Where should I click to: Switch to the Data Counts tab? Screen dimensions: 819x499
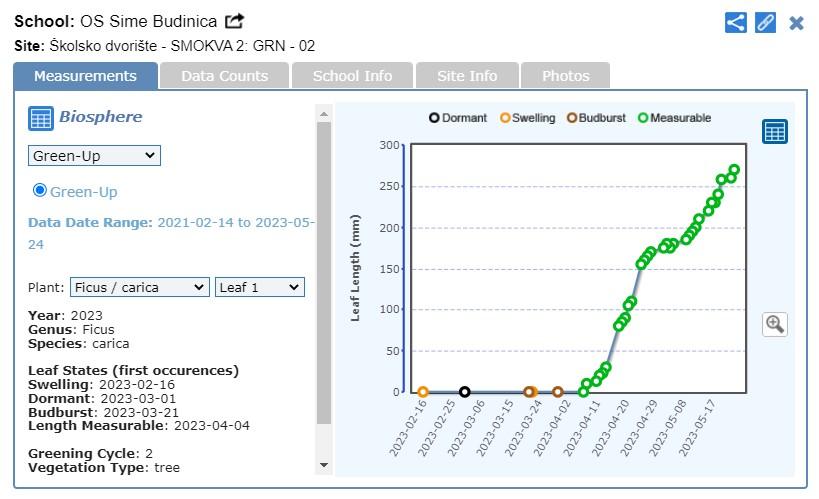pos(224,76)
